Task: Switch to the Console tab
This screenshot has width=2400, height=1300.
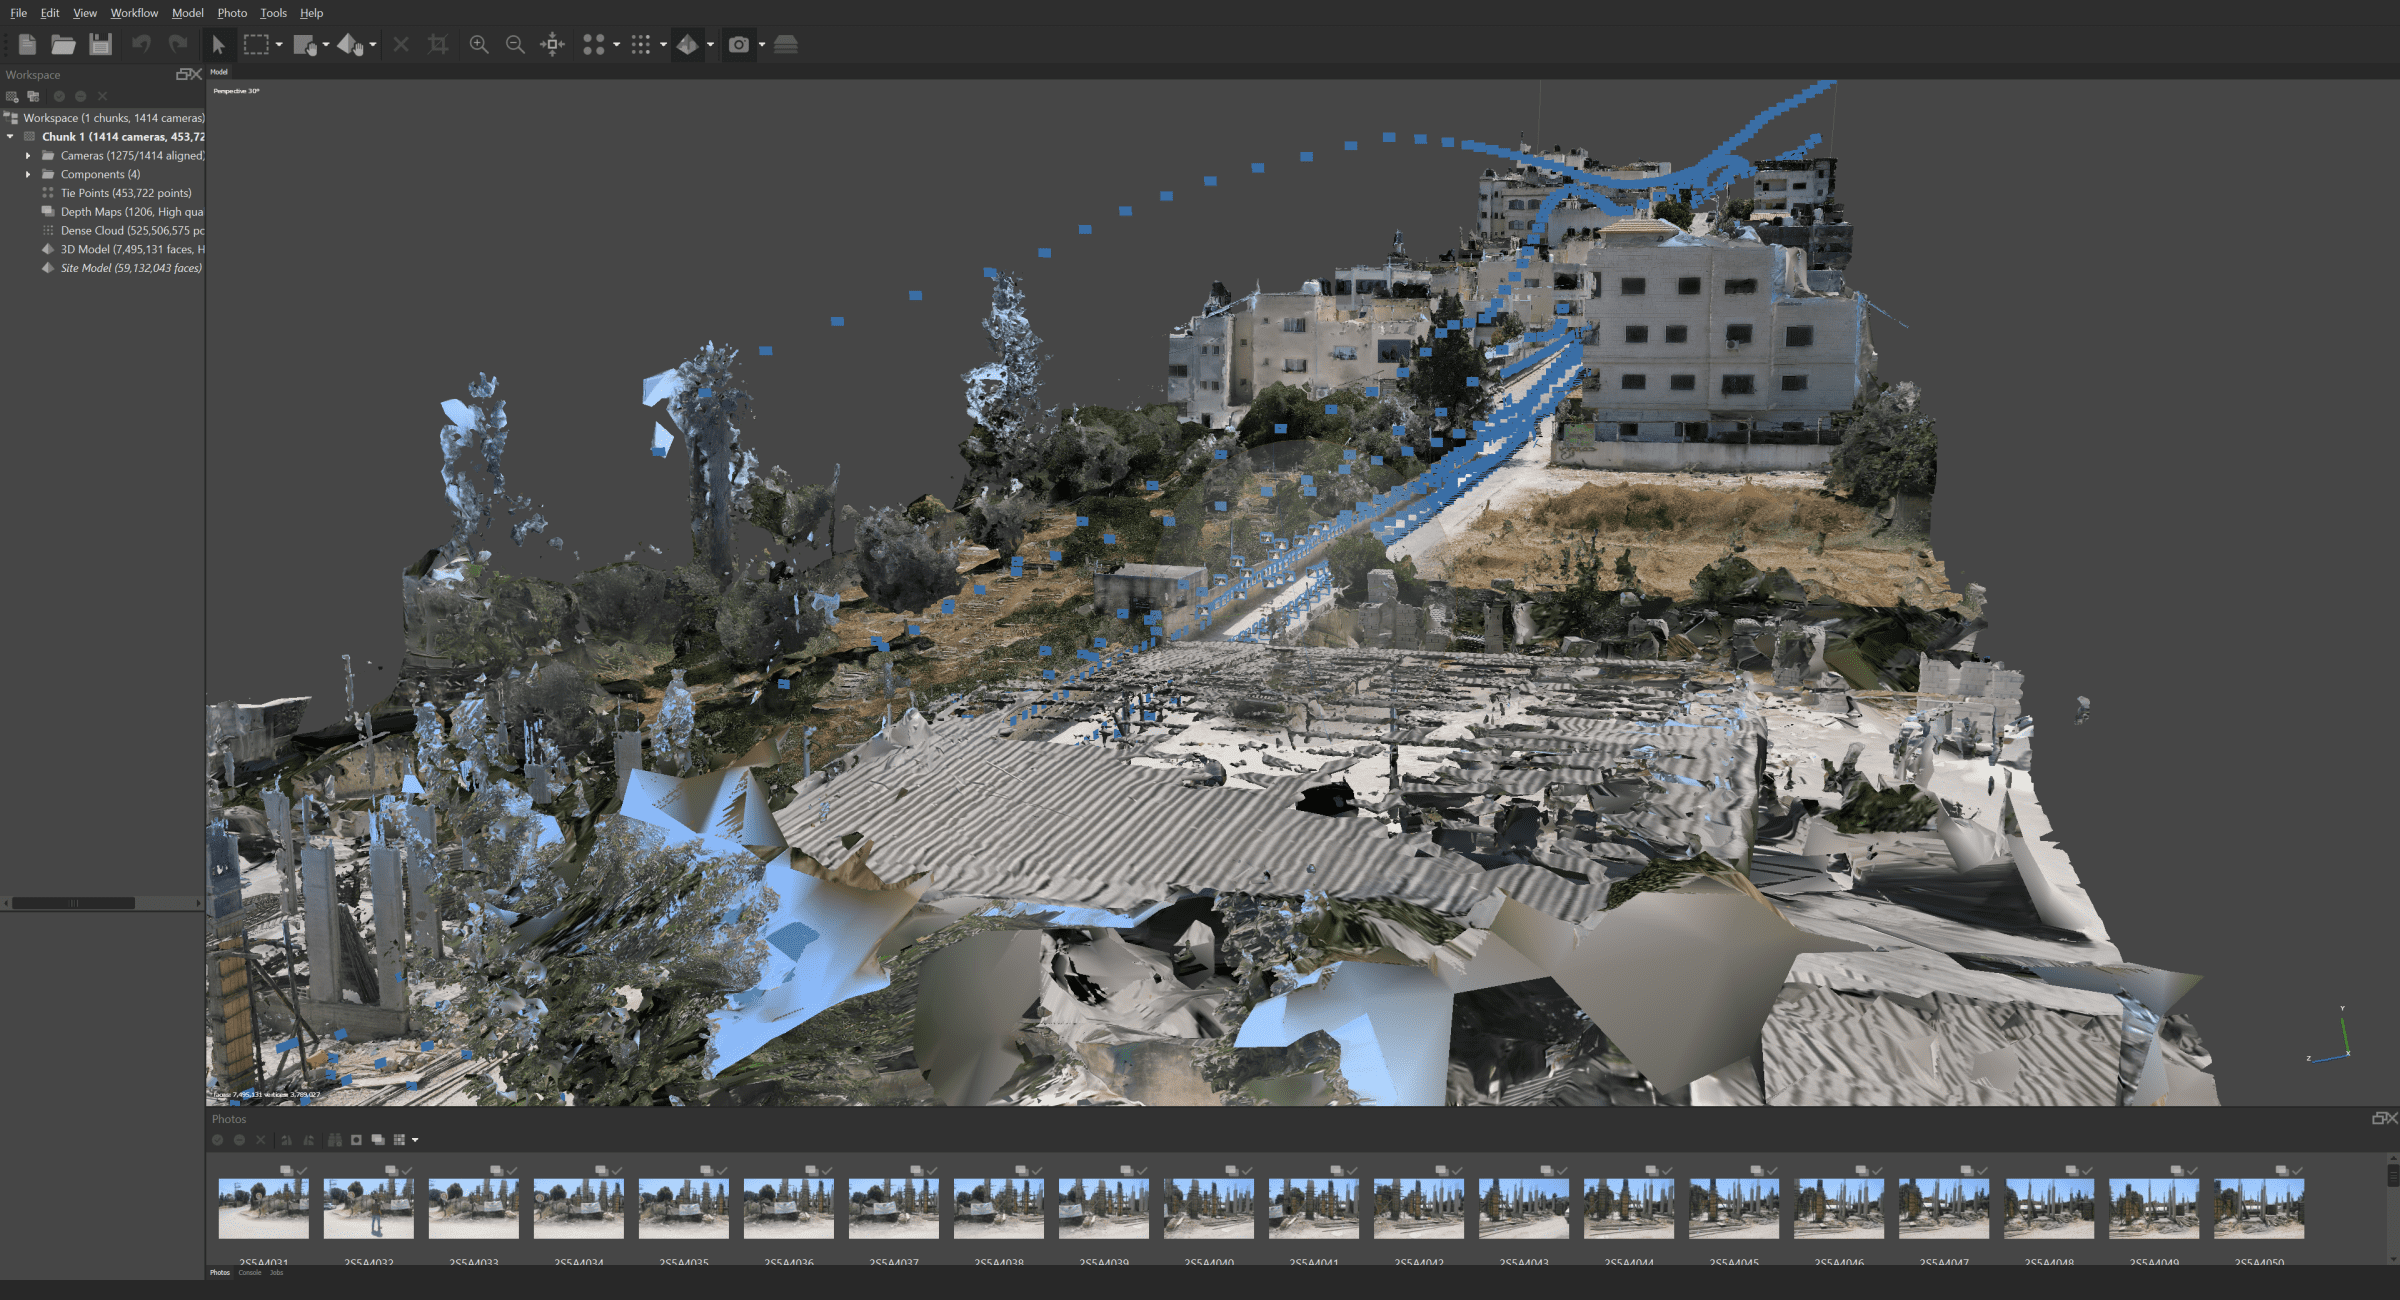Action: (251, 1272)
